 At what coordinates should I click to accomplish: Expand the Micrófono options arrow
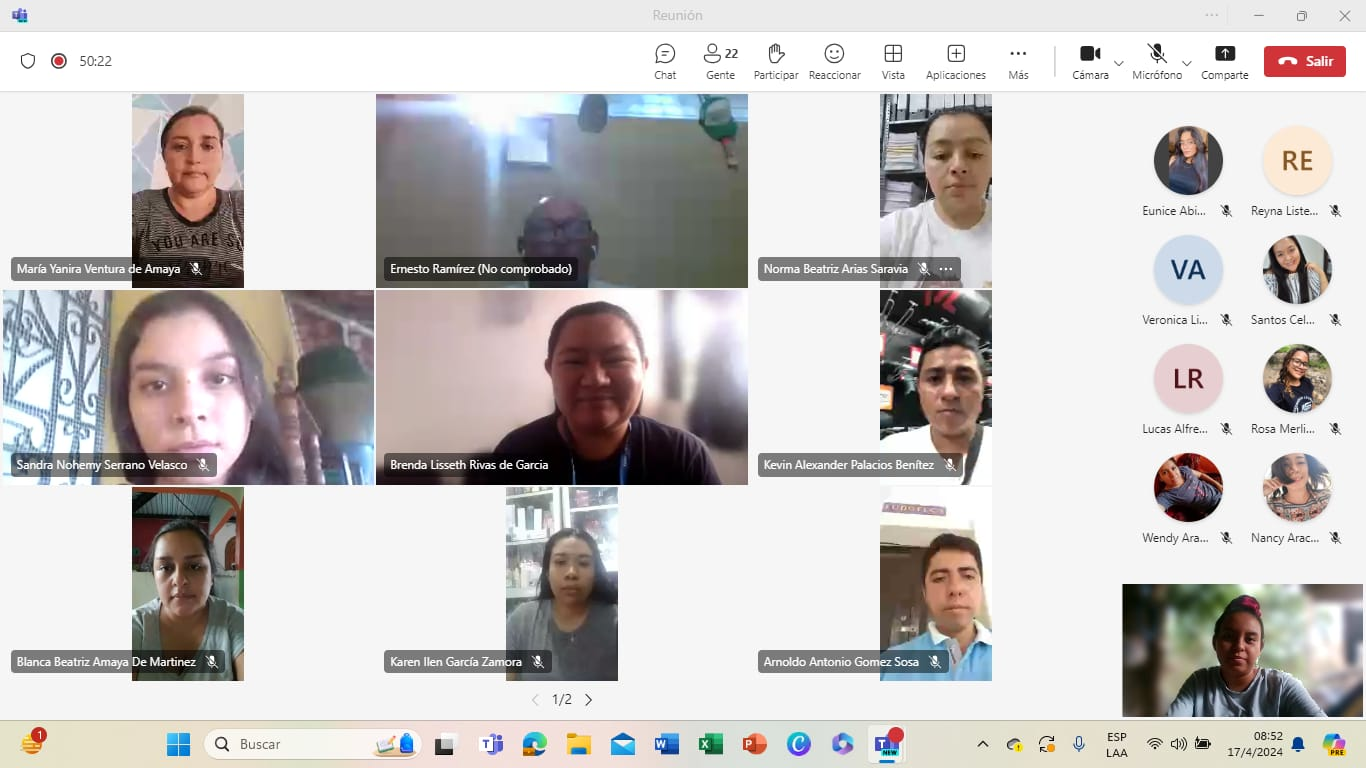coord(1187,63)
